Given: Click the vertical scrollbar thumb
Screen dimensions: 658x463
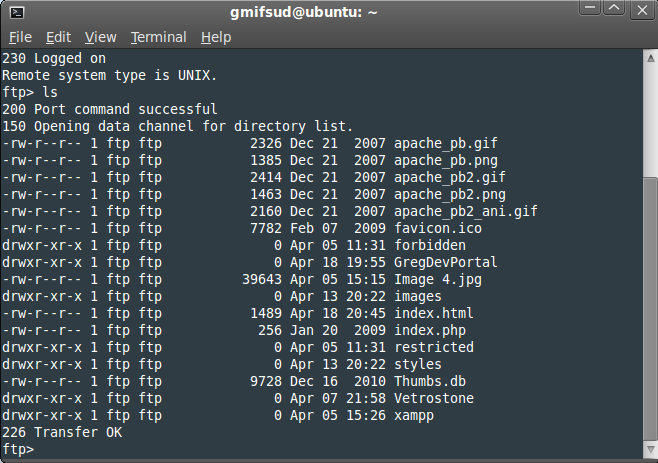Looking at the screenshot, I should click(x=650, y=308).
